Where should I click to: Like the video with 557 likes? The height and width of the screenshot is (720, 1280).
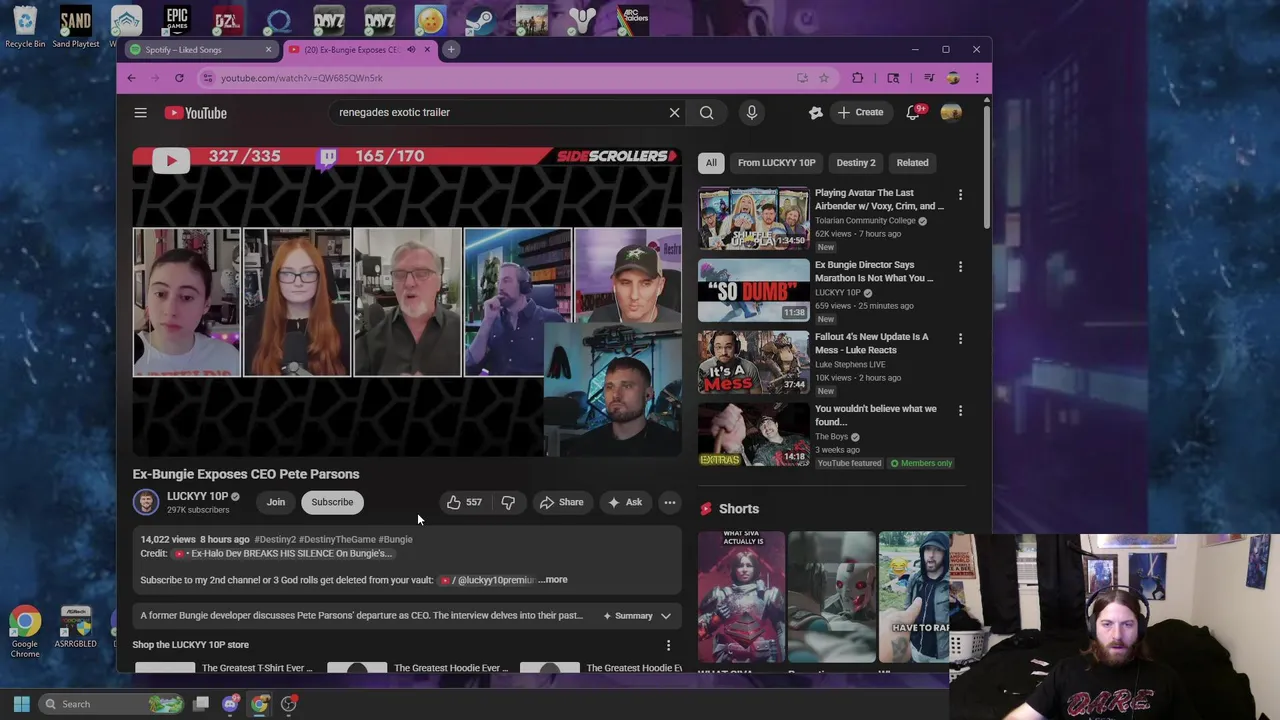(x=464, y=502)
